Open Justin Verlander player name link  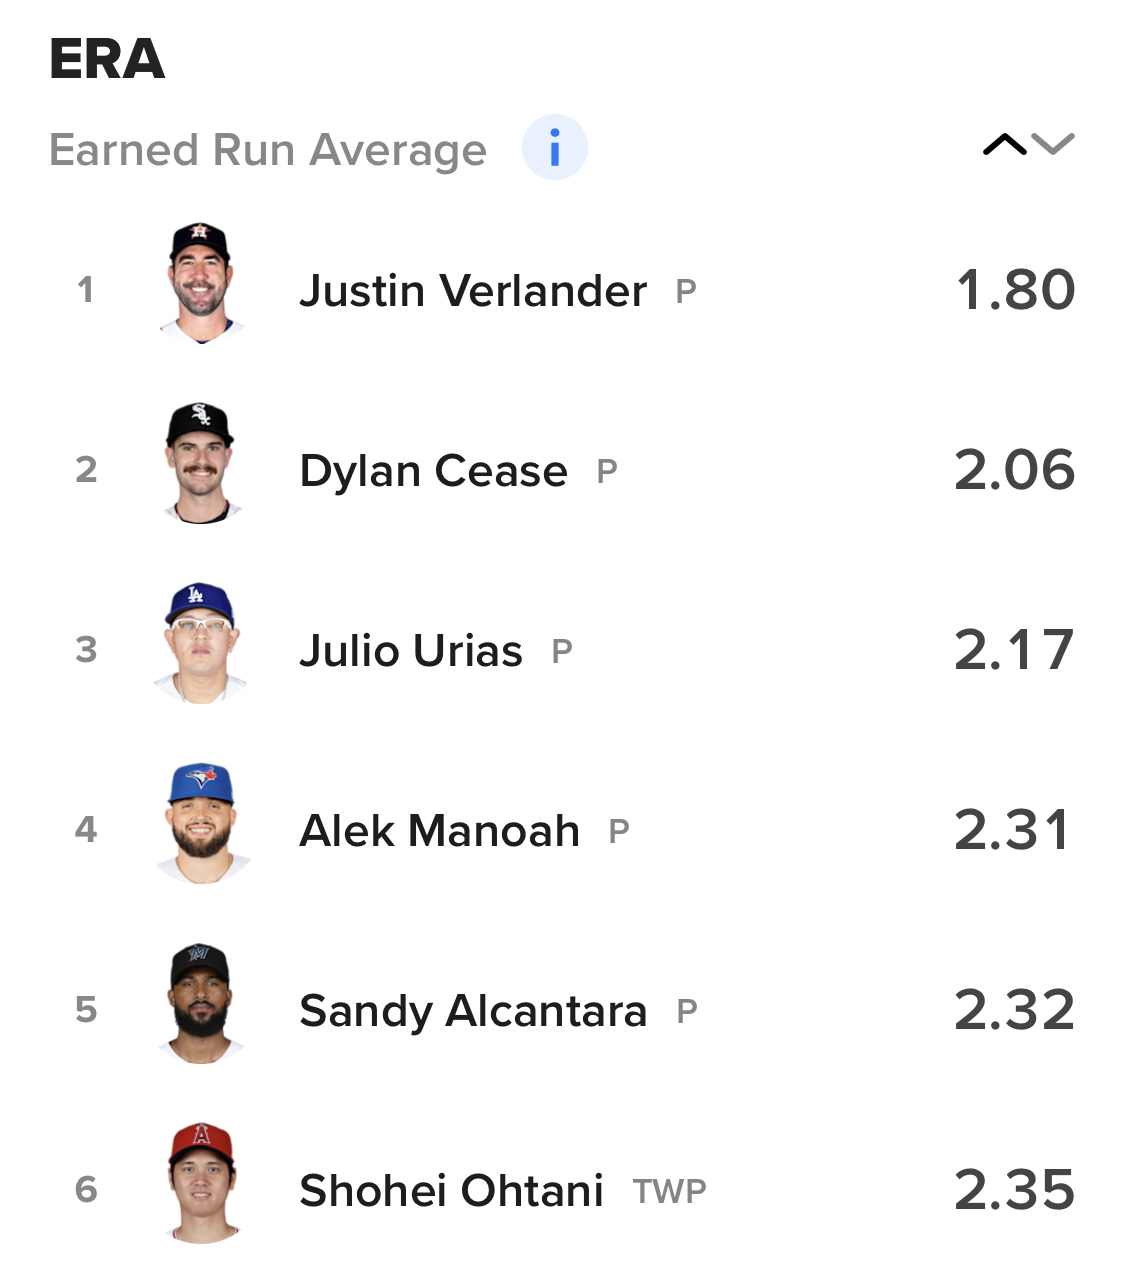[x=473, y=291]
